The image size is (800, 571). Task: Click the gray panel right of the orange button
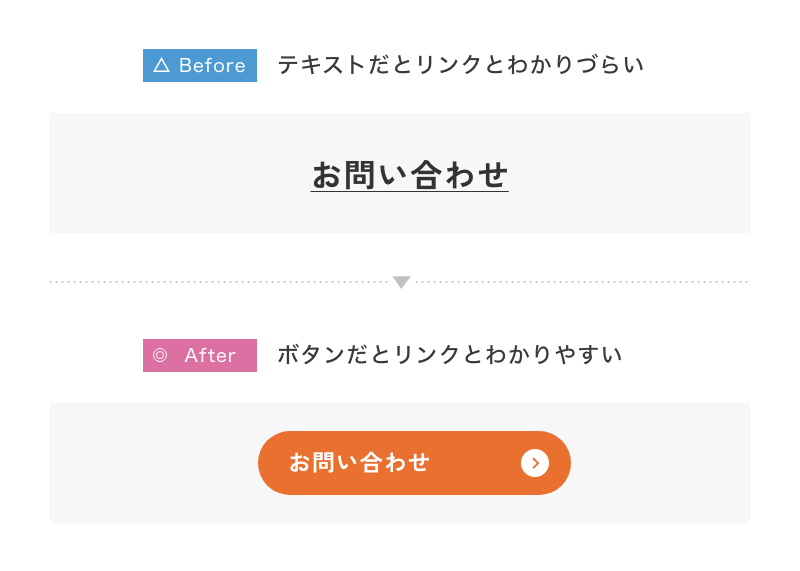point(661,463)
